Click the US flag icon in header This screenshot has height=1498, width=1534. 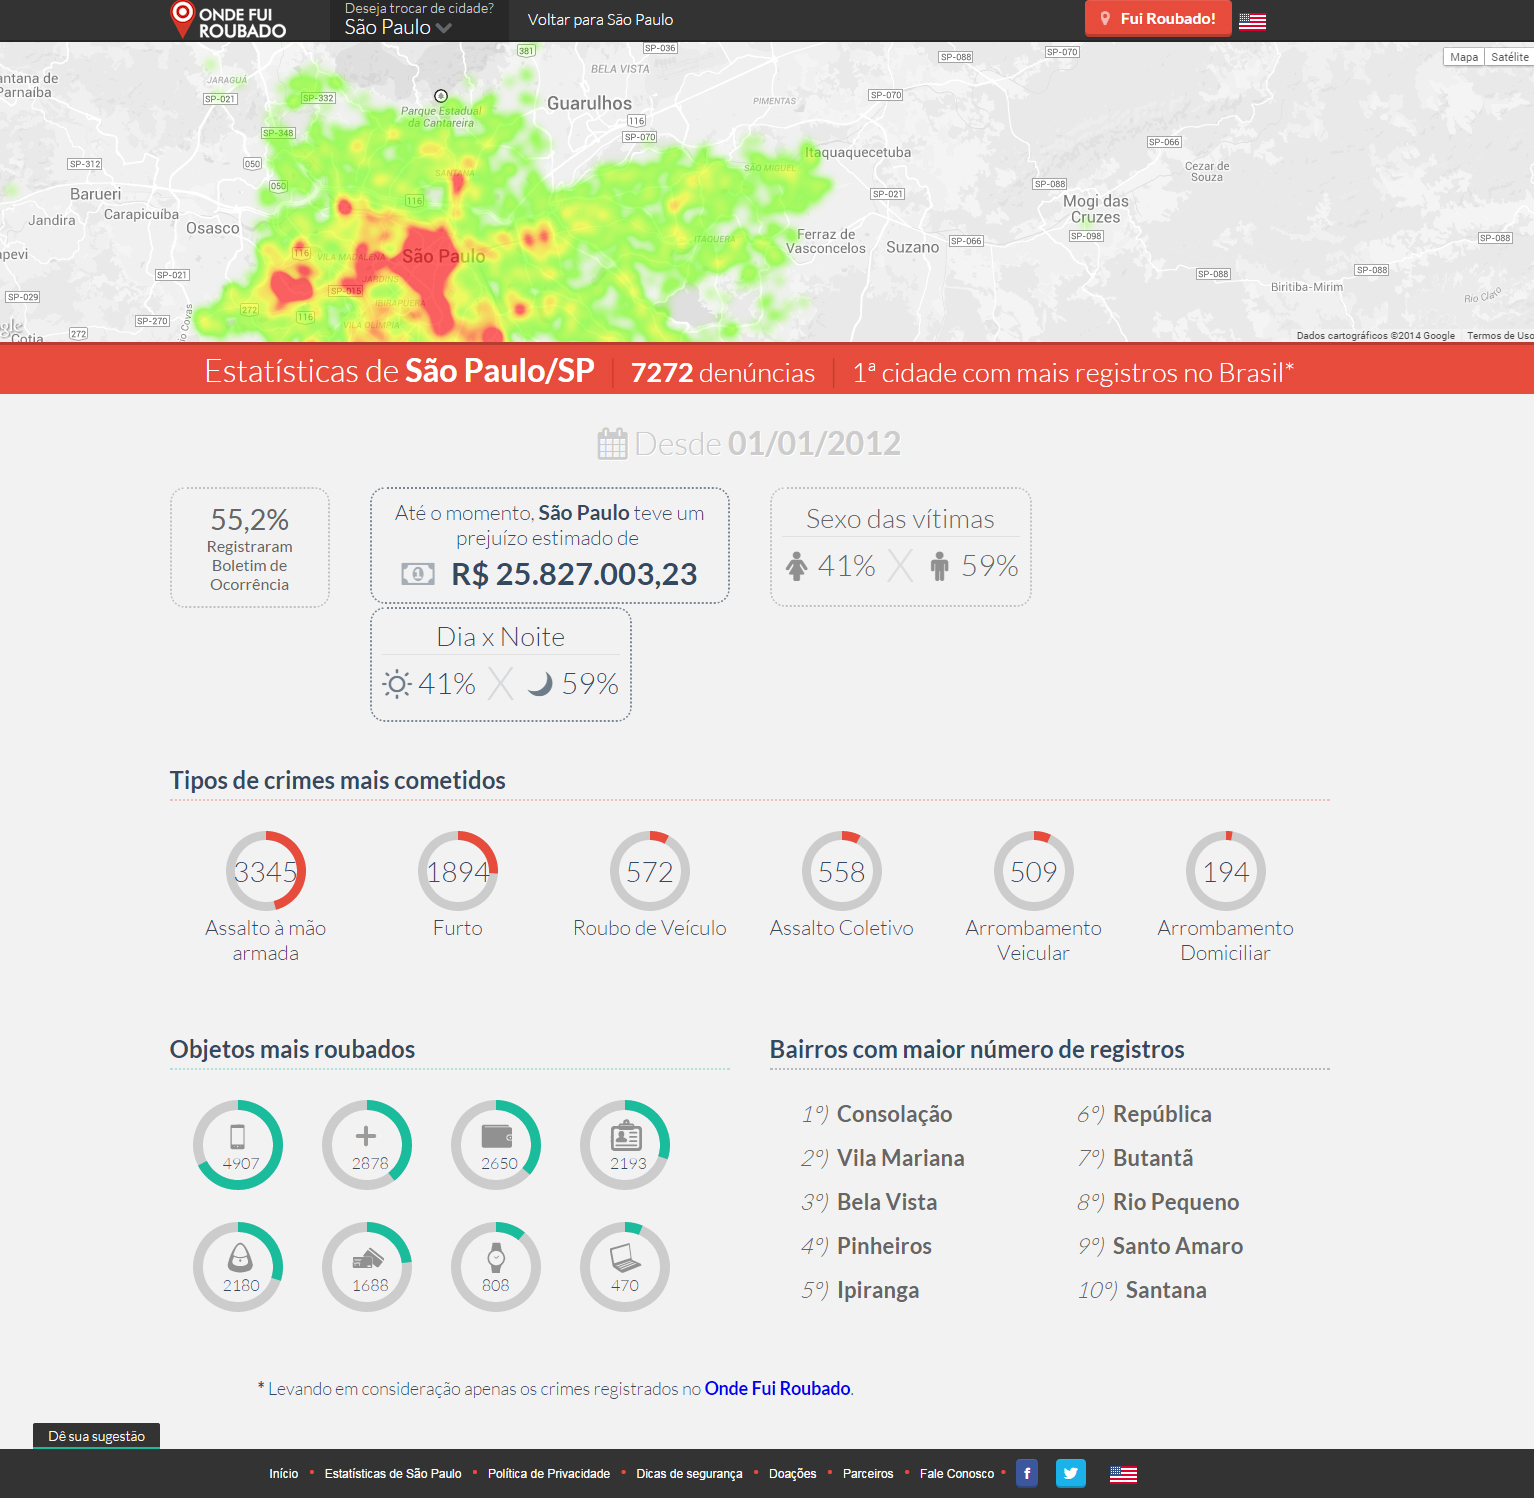pyautogui.click(x=1252, y=21)
